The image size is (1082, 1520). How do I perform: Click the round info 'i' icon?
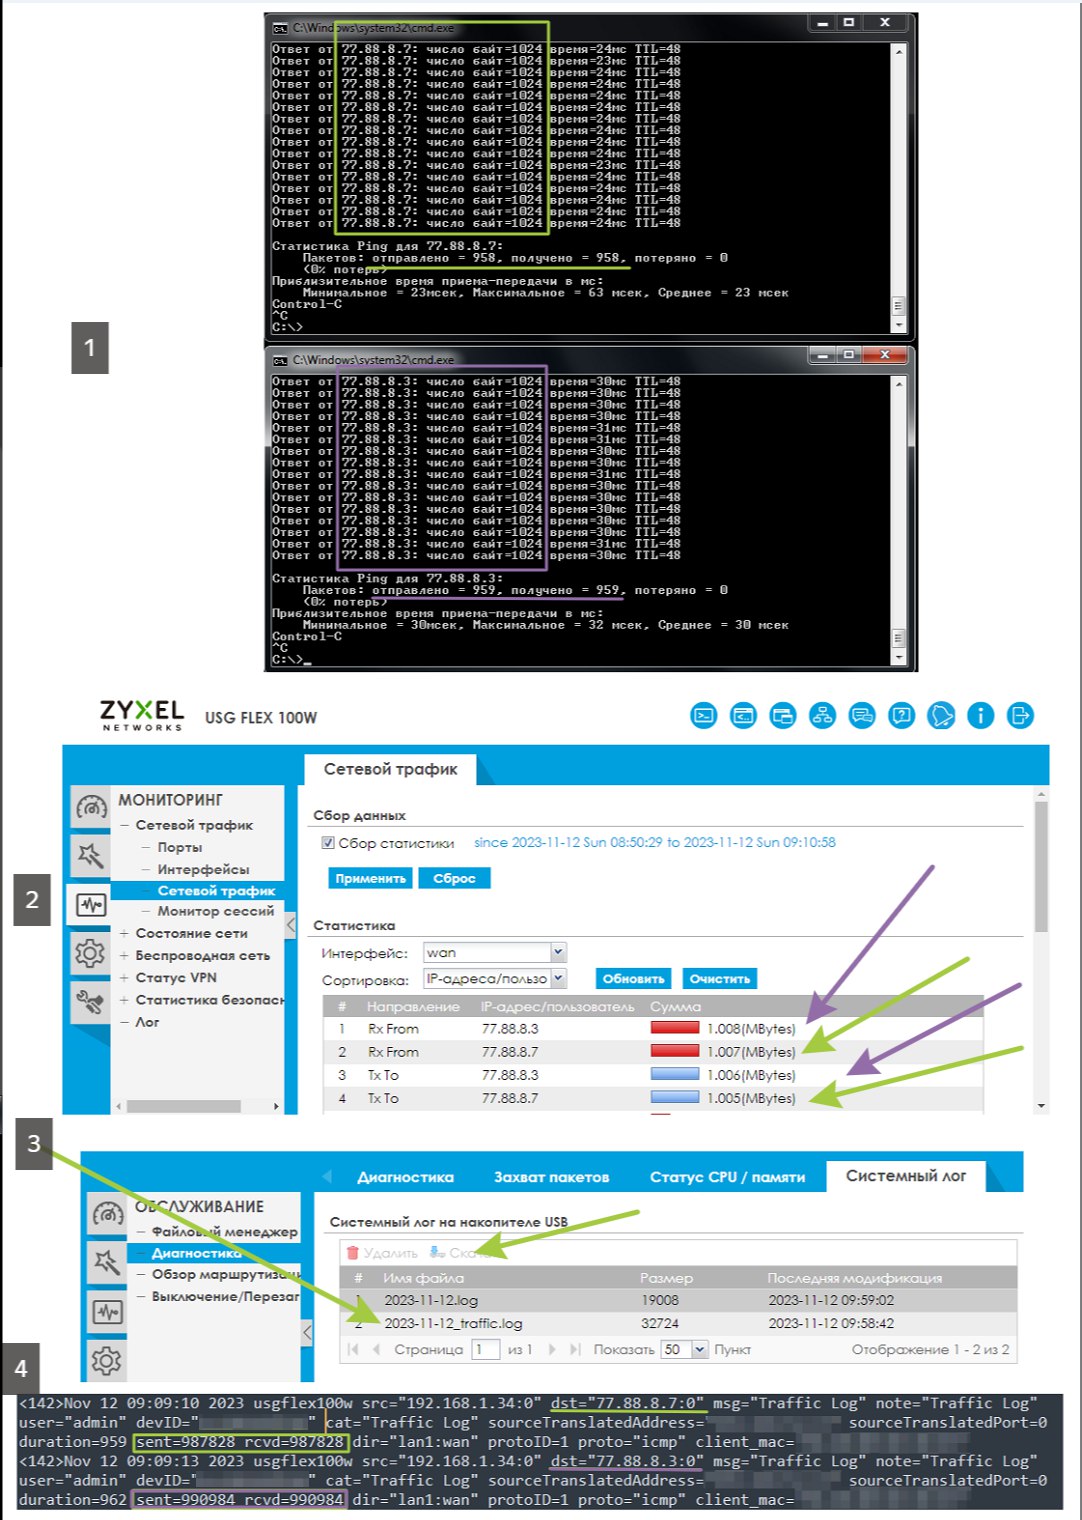tap(981, 716)
